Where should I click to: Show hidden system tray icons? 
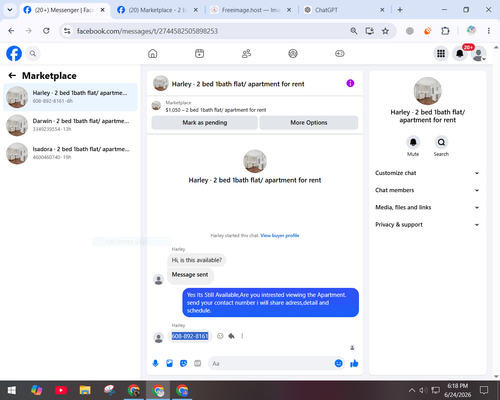click(x=412, y=390)
